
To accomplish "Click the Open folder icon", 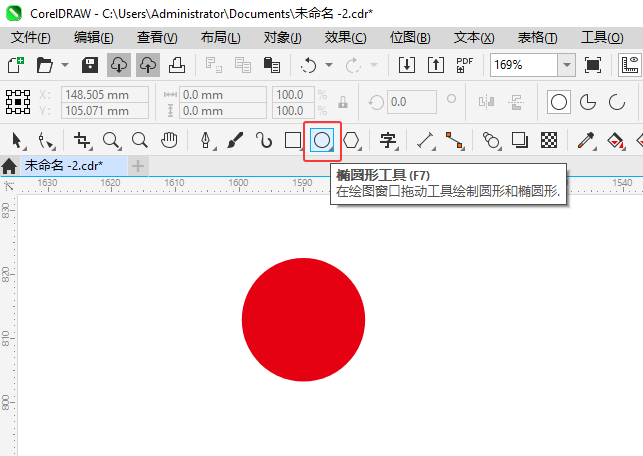I will 44,65.
